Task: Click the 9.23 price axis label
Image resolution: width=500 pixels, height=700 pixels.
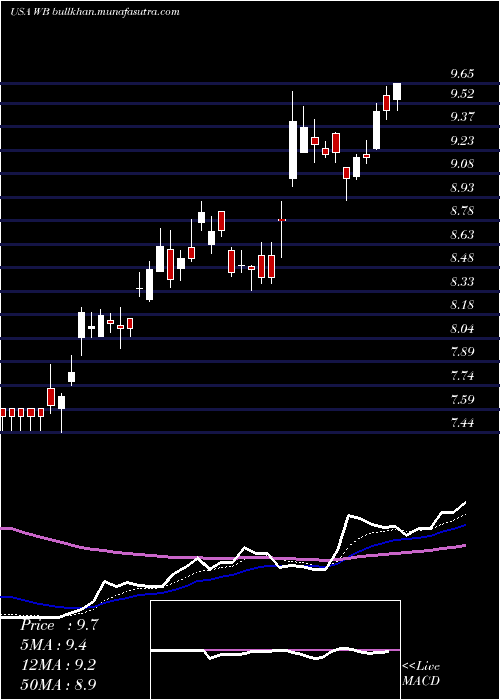Action: click(x=462, y=141)
